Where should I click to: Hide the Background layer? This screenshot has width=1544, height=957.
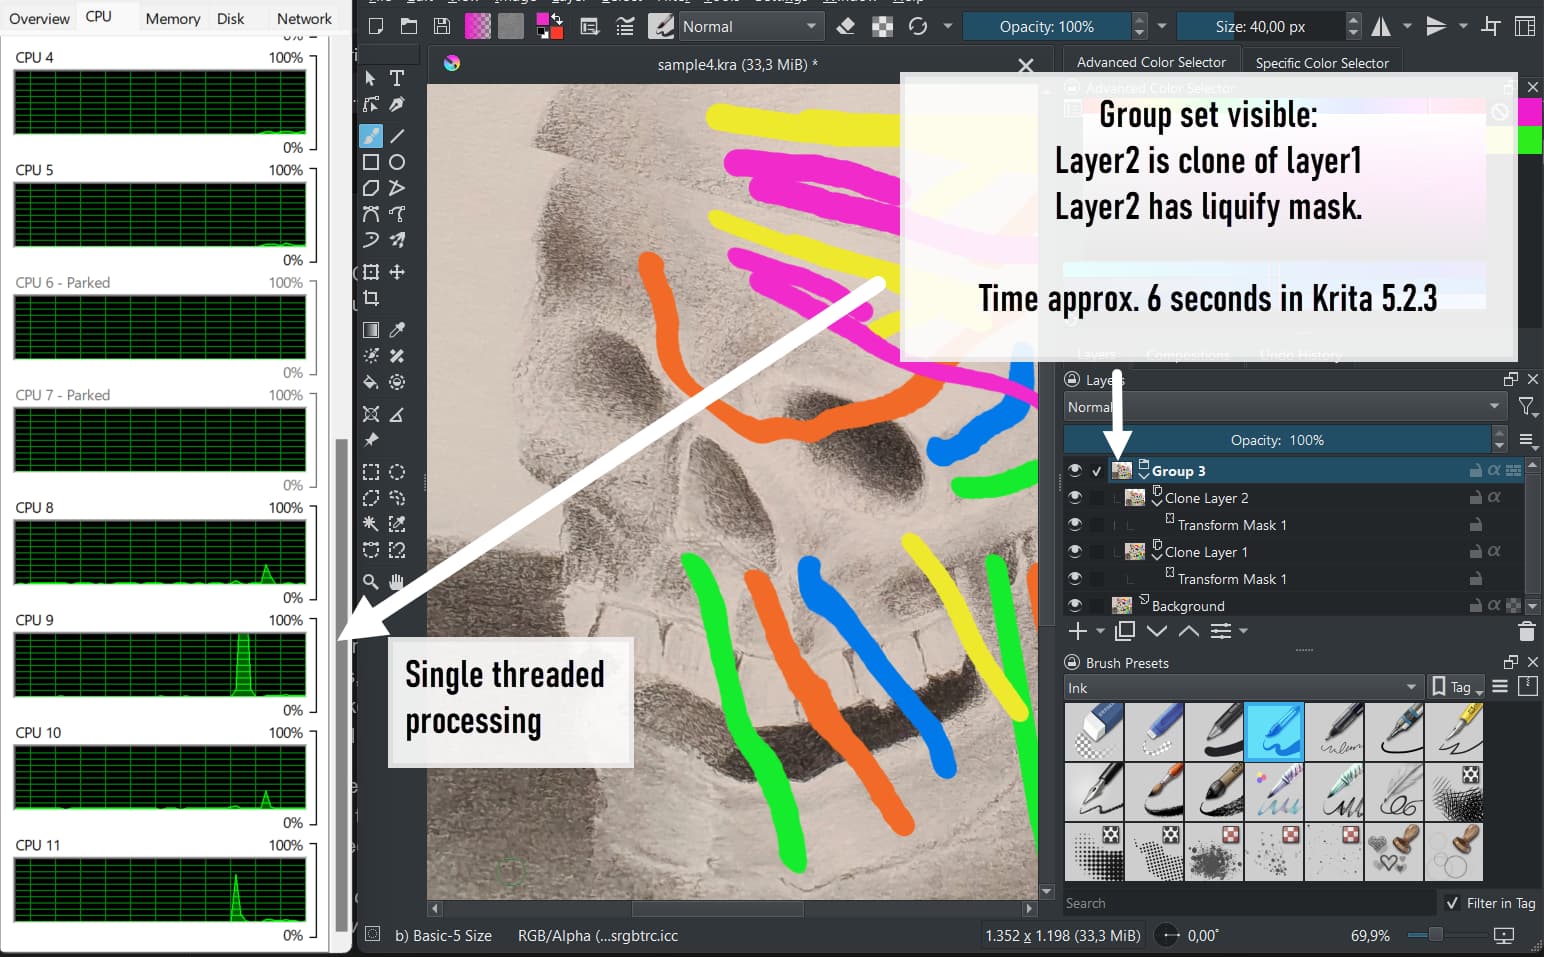[x=1075, y=605]
